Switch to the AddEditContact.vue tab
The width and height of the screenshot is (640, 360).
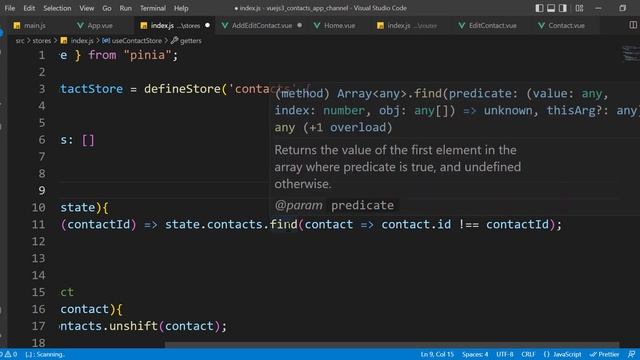(262, 25)
